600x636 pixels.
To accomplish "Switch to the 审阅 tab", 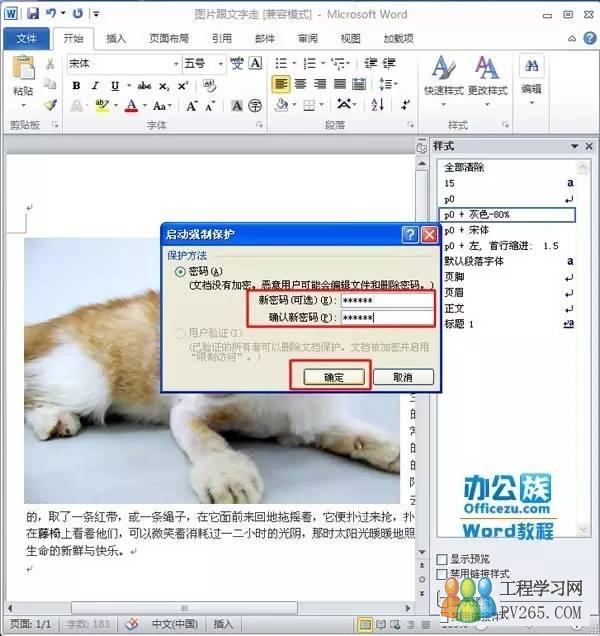I will coord(308,39).
